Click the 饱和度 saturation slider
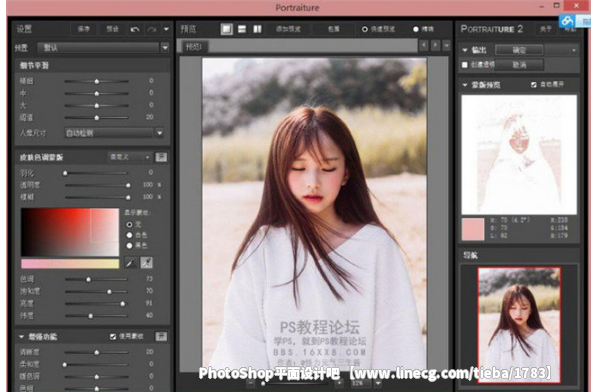 (x=96, y=291)
